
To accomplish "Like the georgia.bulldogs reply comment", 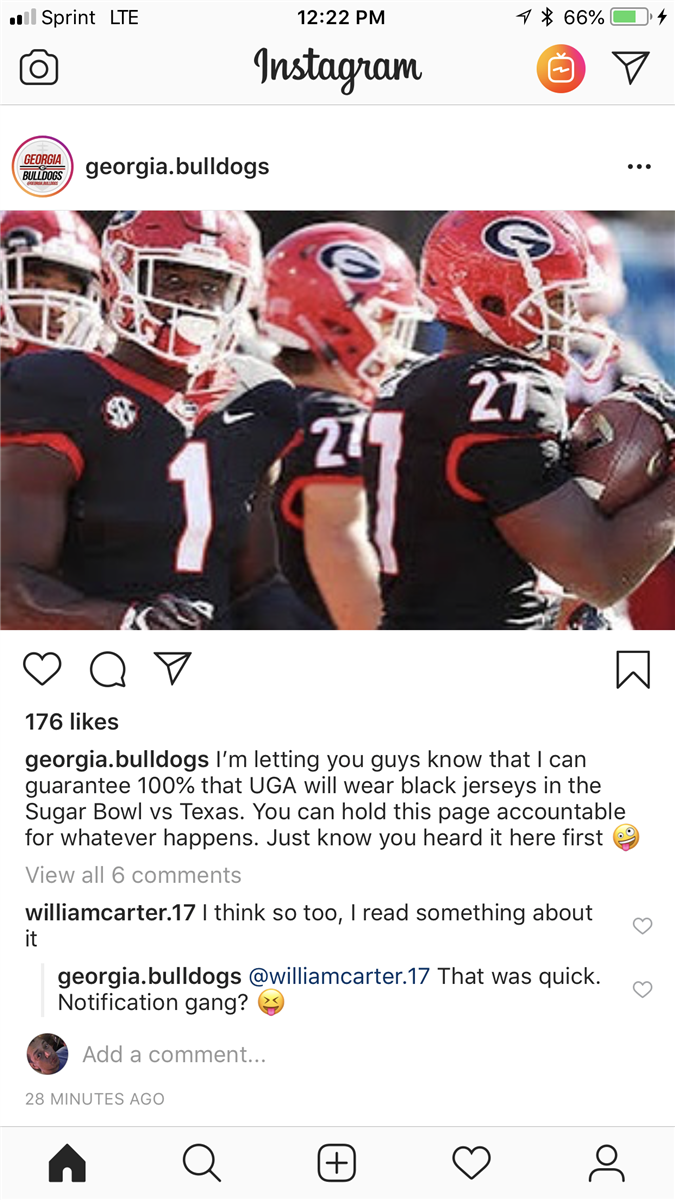I will click(x=642, y=989).
